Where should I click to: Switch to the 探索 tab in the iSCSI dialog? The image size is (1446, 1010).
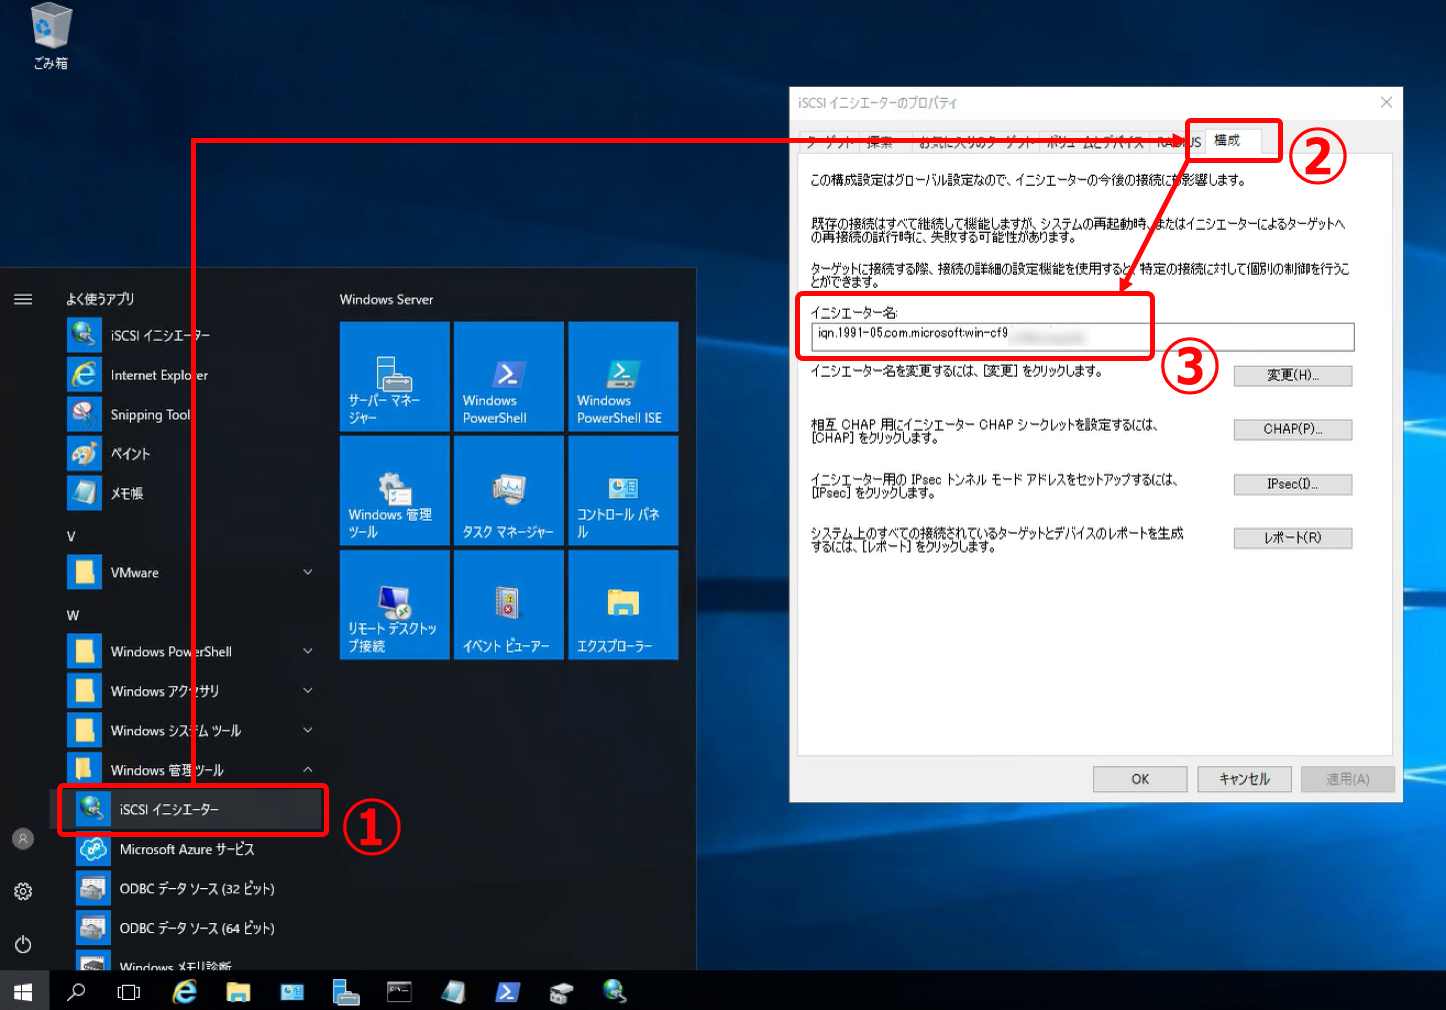click(x=880, y=143)
